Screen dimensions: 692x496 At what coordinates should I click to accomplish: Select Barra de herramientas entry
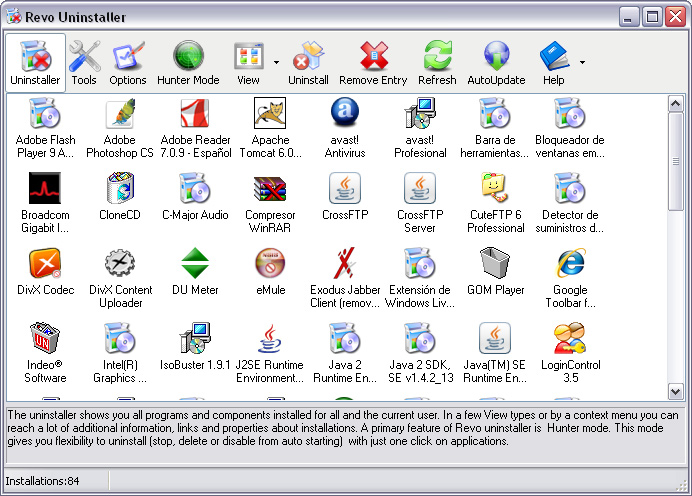coord(495,128)
